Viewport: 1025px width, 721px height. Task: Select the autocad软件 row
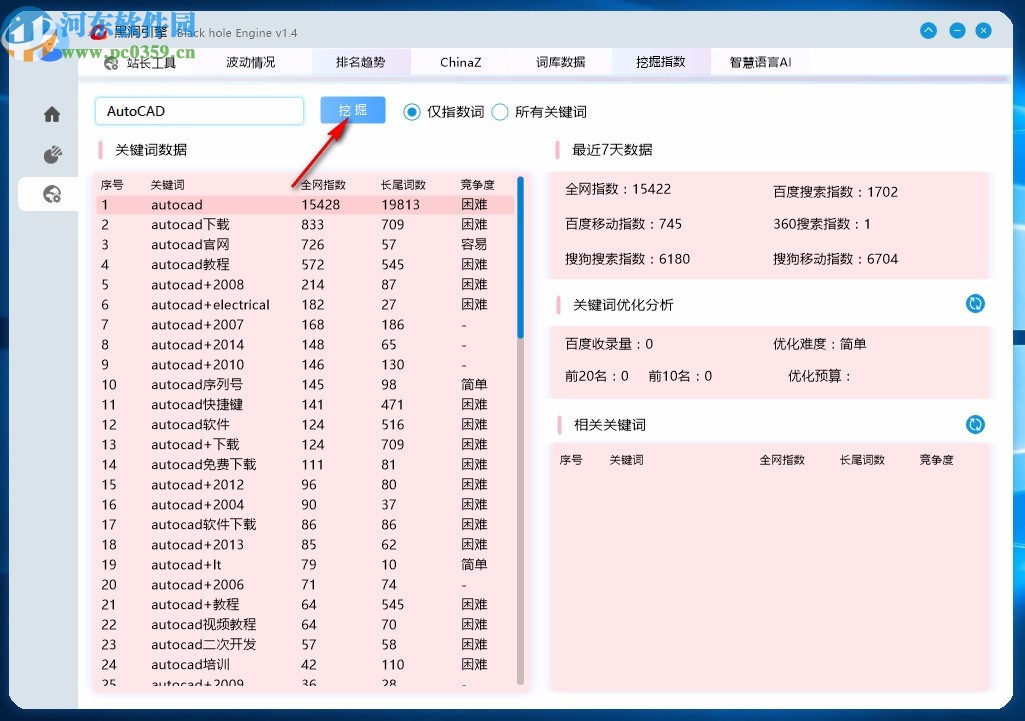tap(306, 425)
